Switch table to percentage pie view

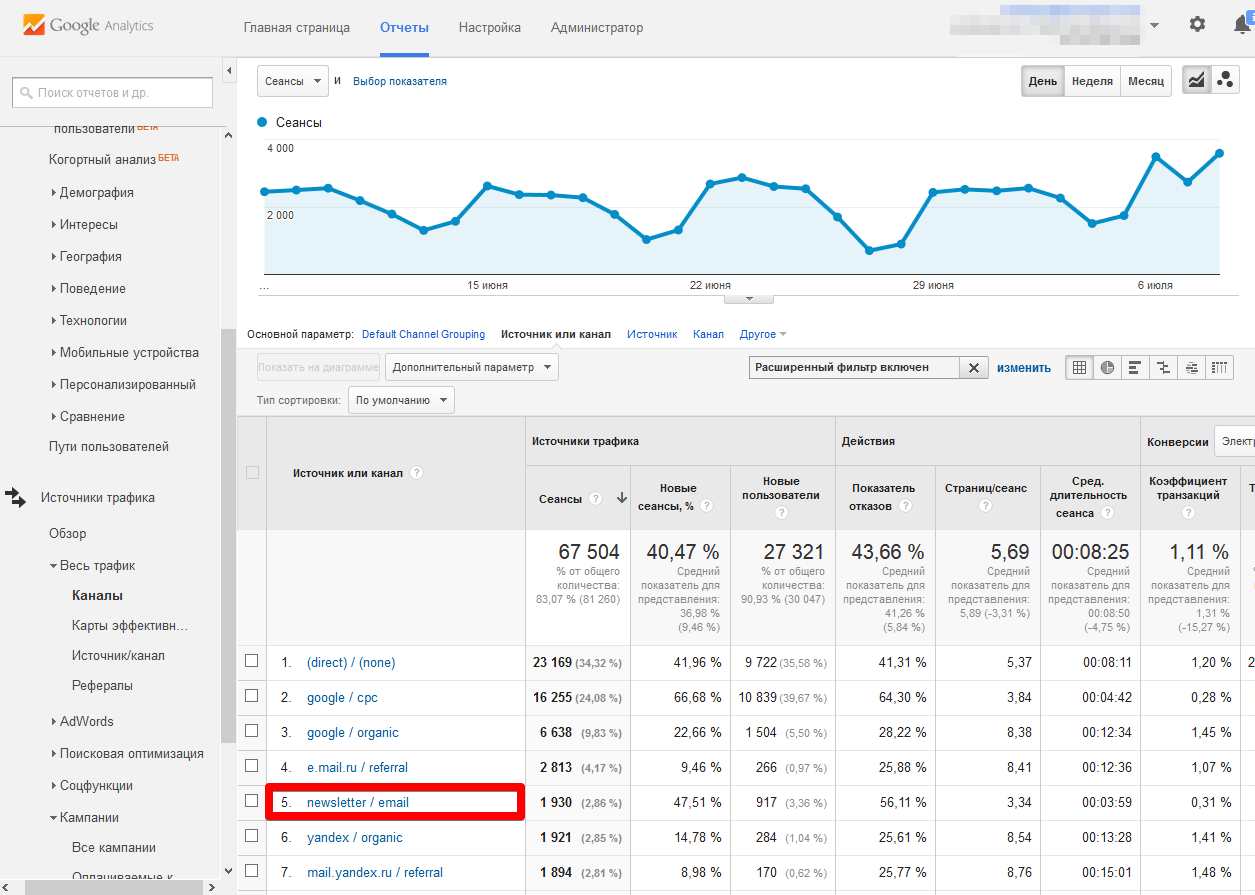click(1107, 367)
